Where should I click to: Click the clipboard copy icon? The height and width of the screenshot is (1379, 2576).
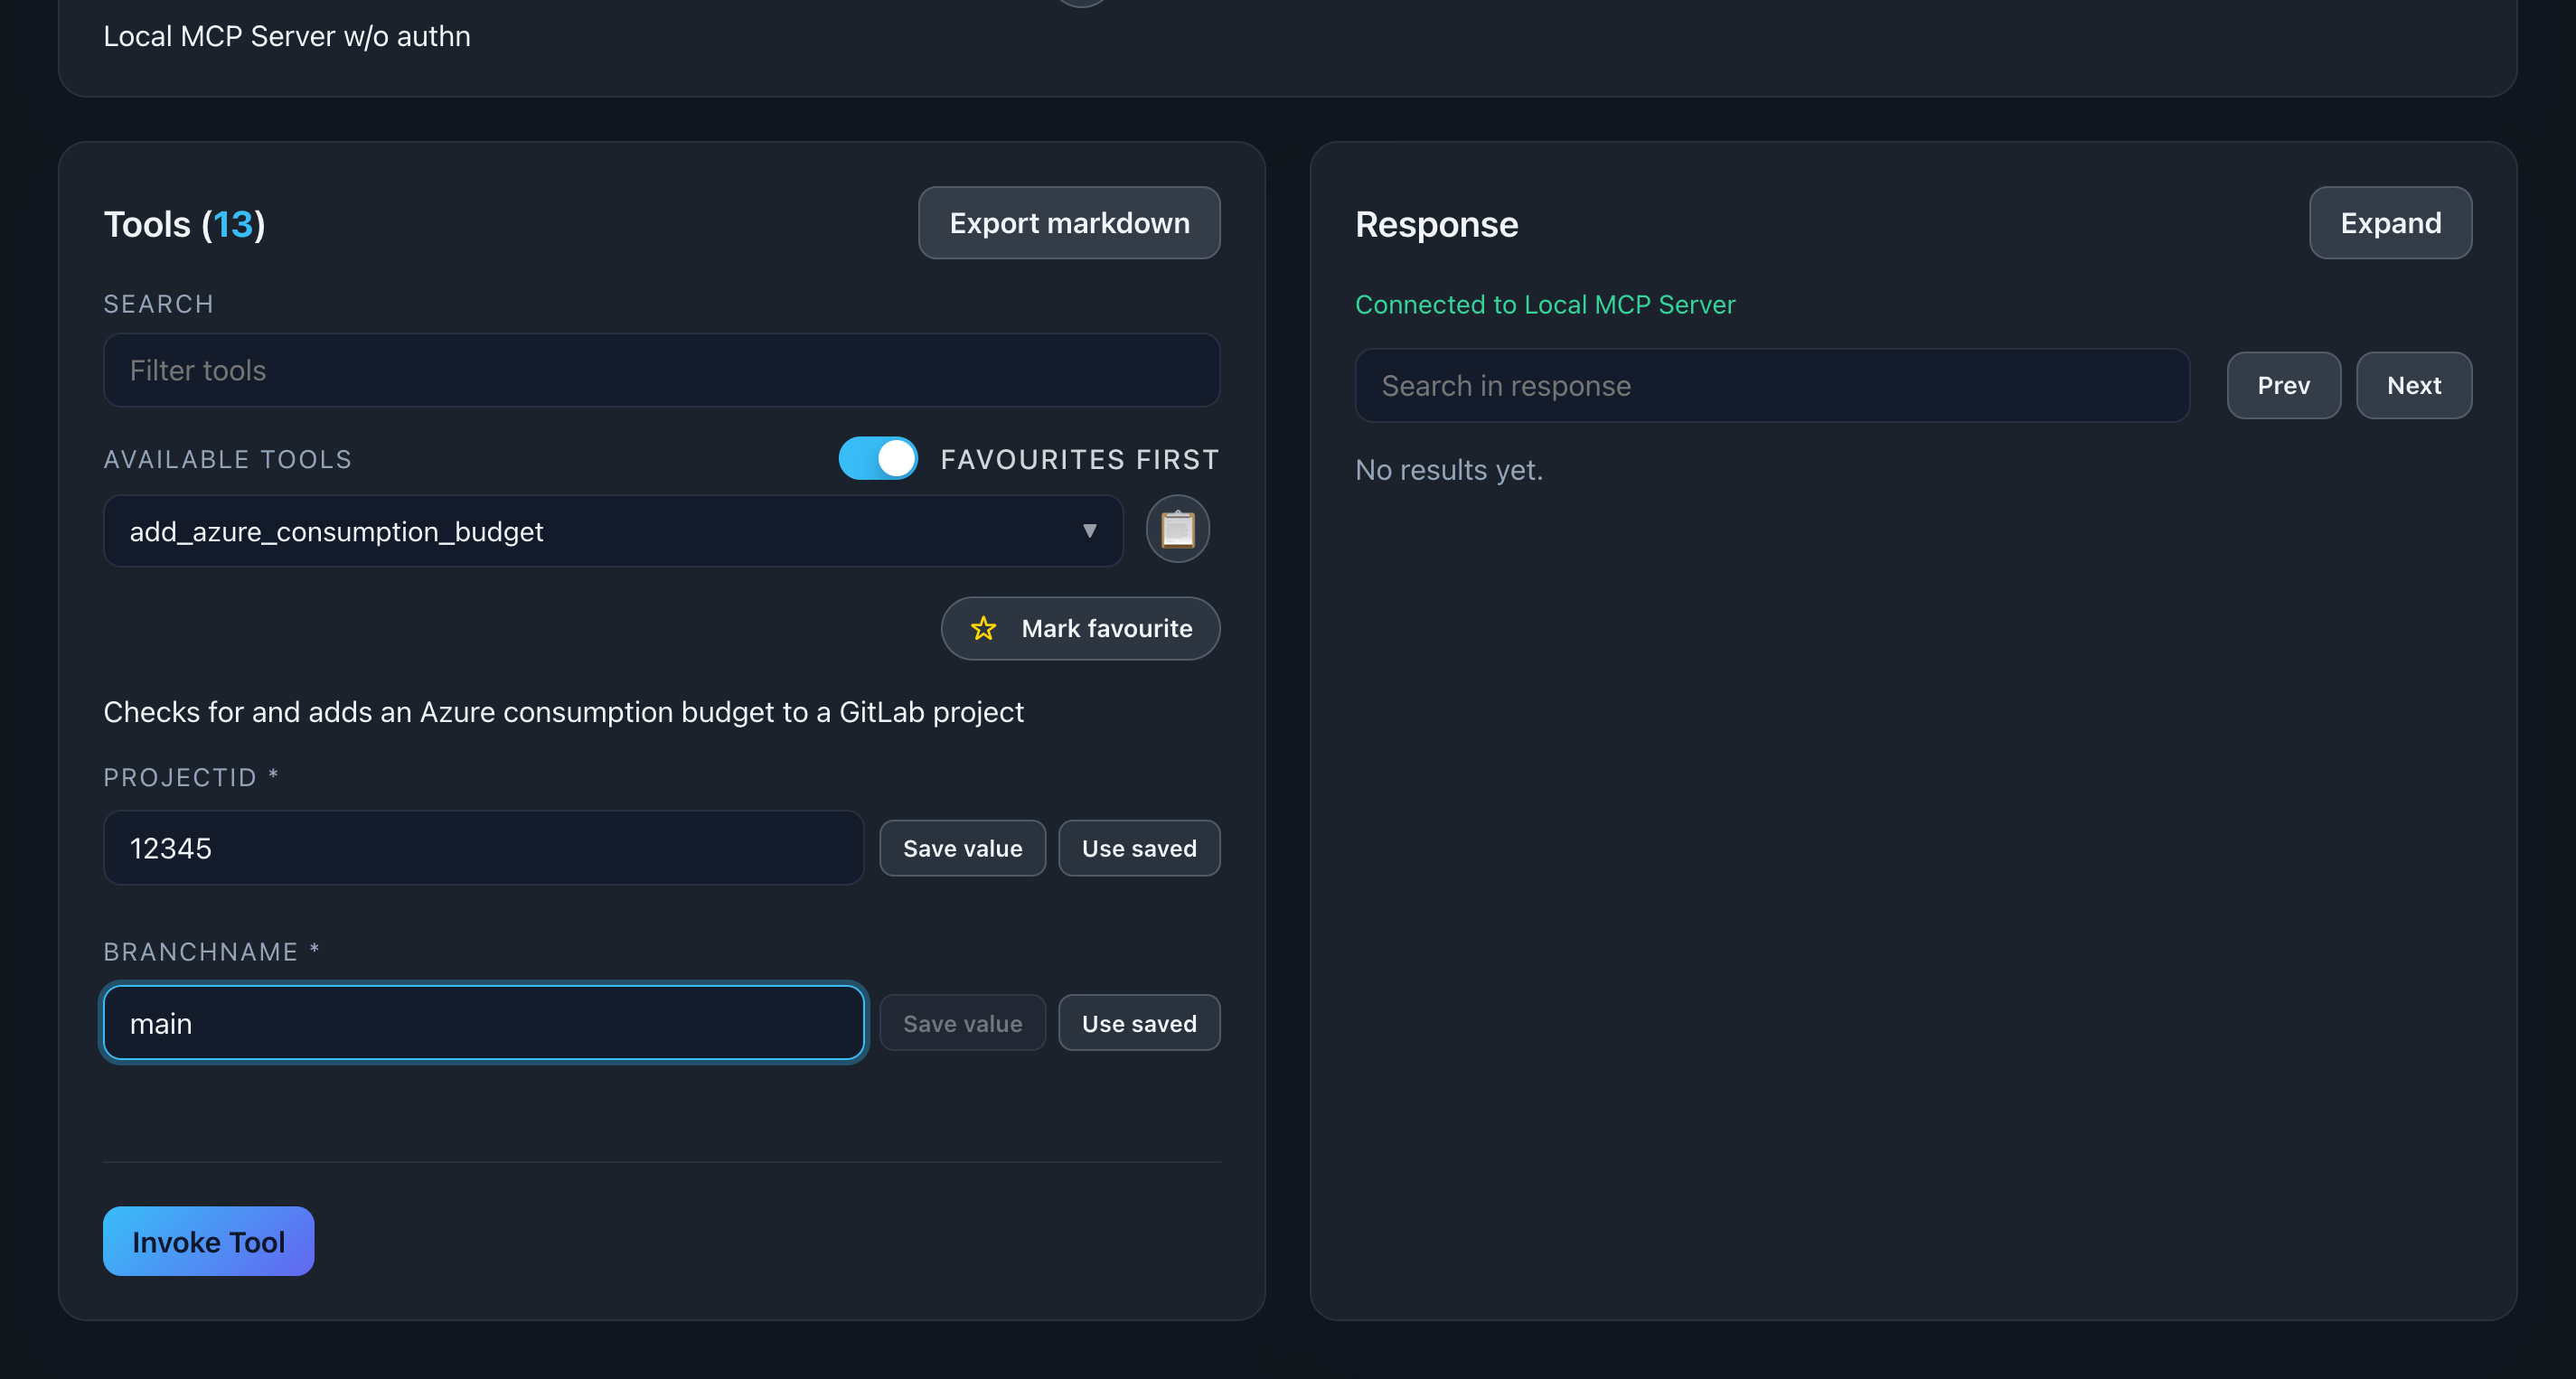click(1177, 529)
